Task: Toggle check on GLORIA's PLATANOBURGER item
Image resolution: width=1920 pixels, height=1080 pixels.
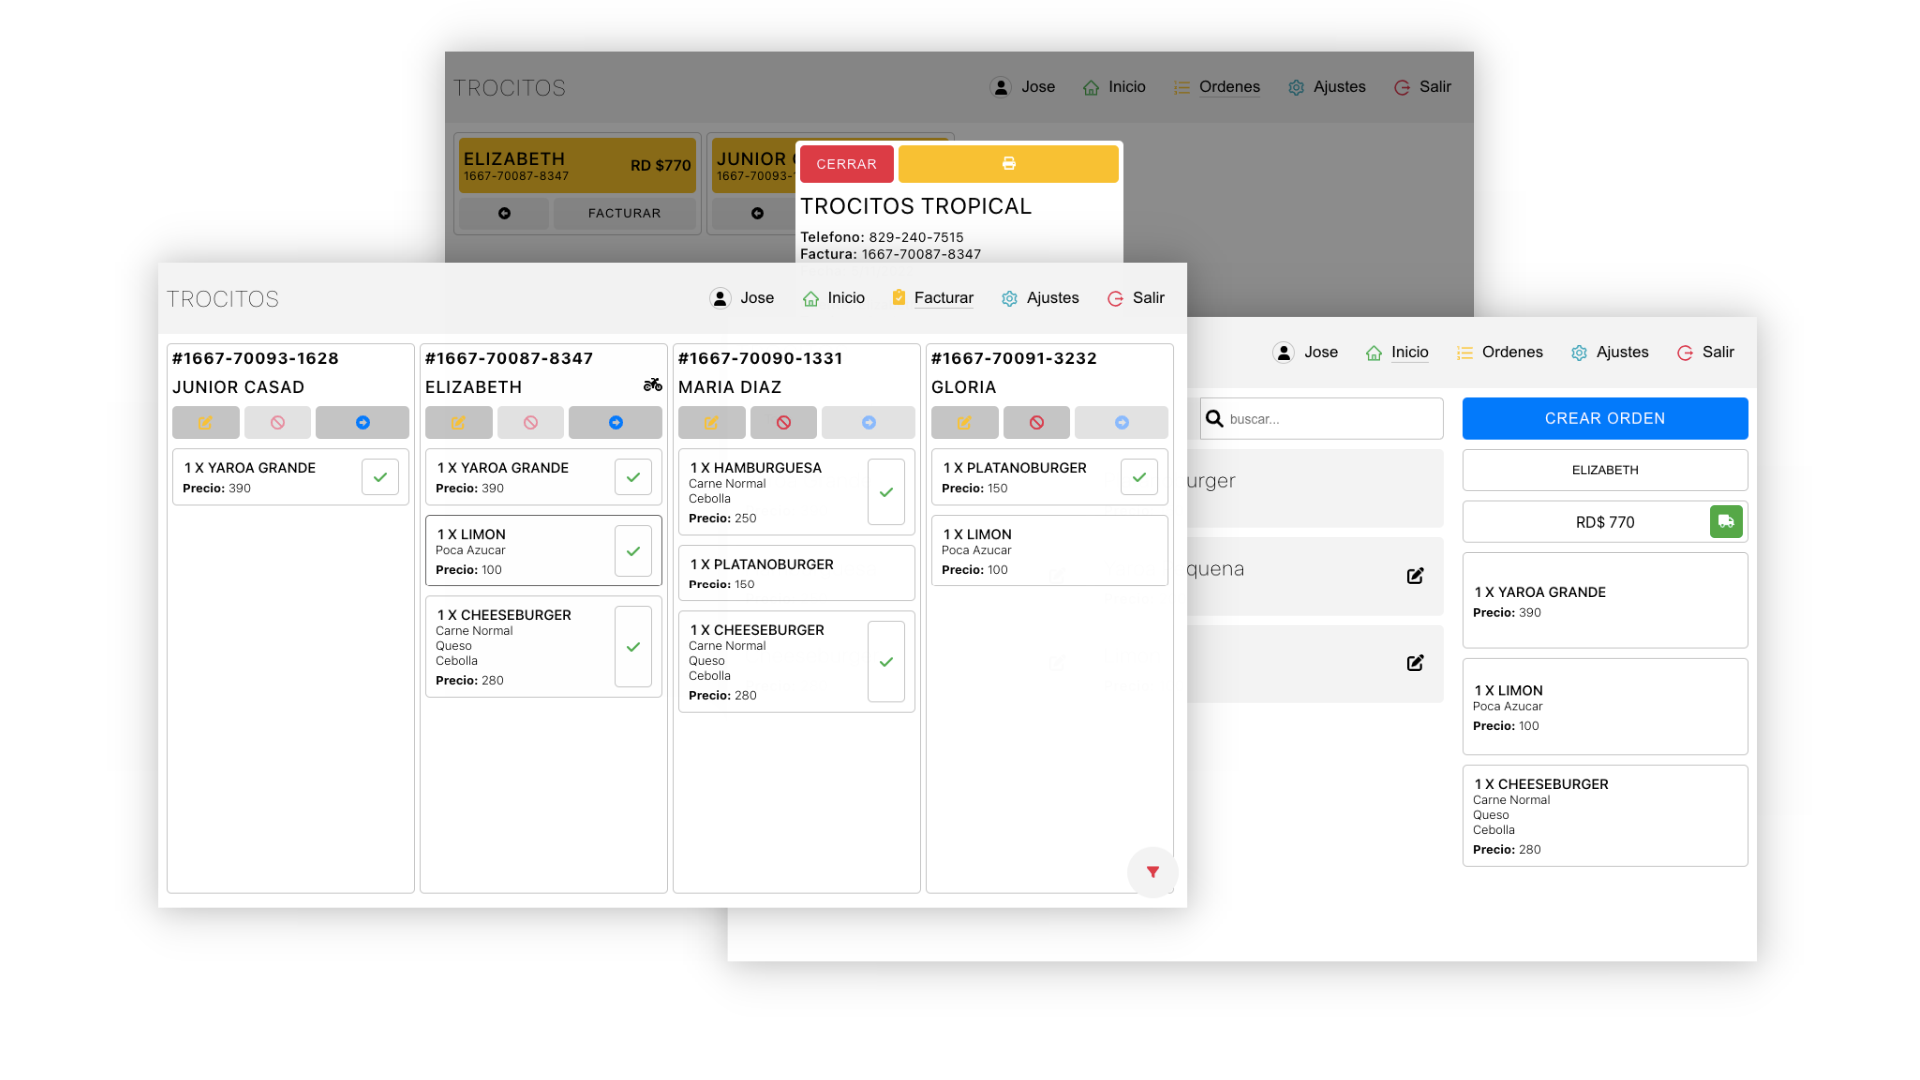Action: 1139,477
